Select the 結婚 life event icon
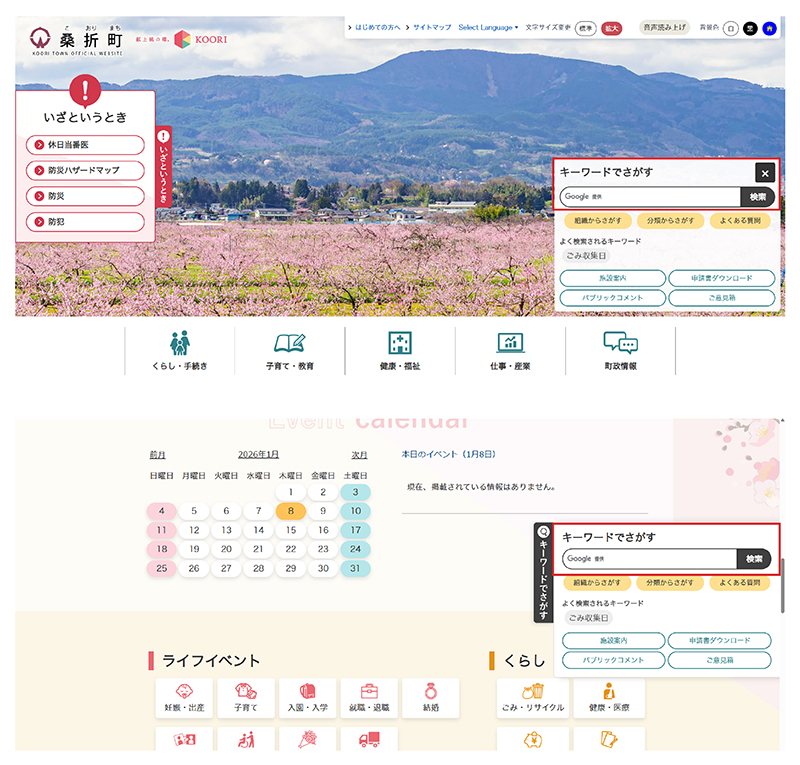The height and width of the screenshot is (765, 800). (431, 699)
